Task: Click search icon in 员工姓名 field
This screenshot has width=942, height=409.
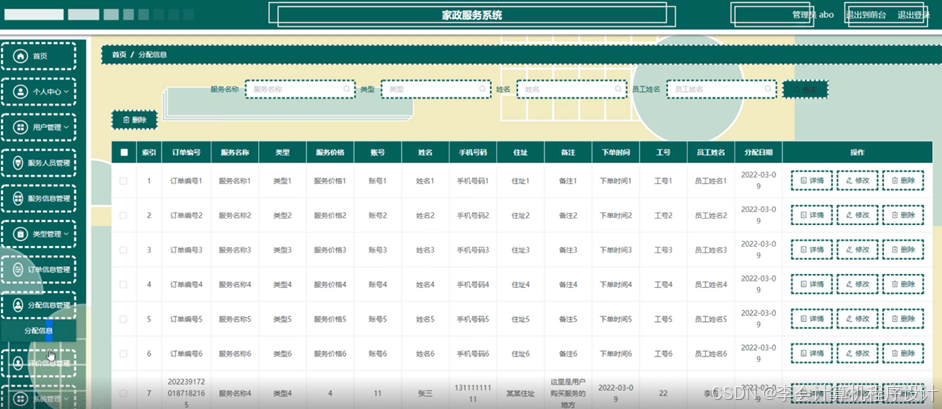Action: pyautogui.click(x=767, y=89)
